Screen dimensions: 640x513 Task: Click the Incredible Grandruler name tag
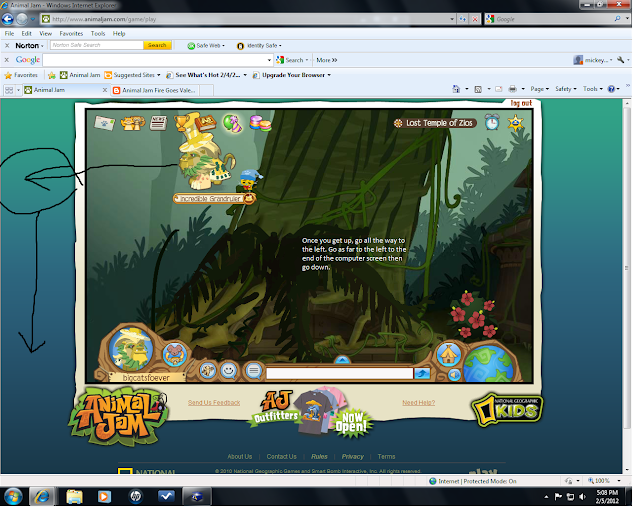[x=215, y=198]
